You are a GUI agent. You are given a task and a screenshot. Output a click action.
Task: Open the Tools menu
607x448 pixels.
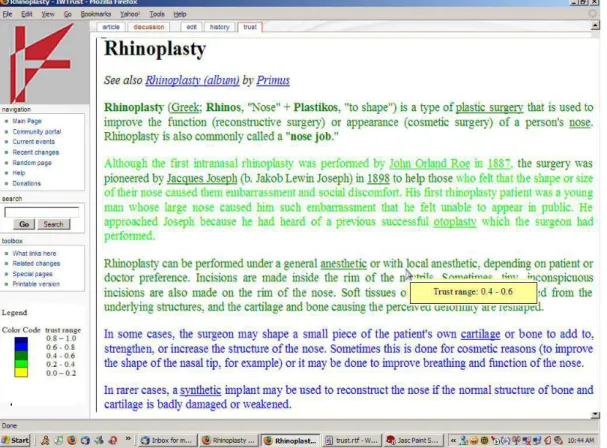[157, 14]
